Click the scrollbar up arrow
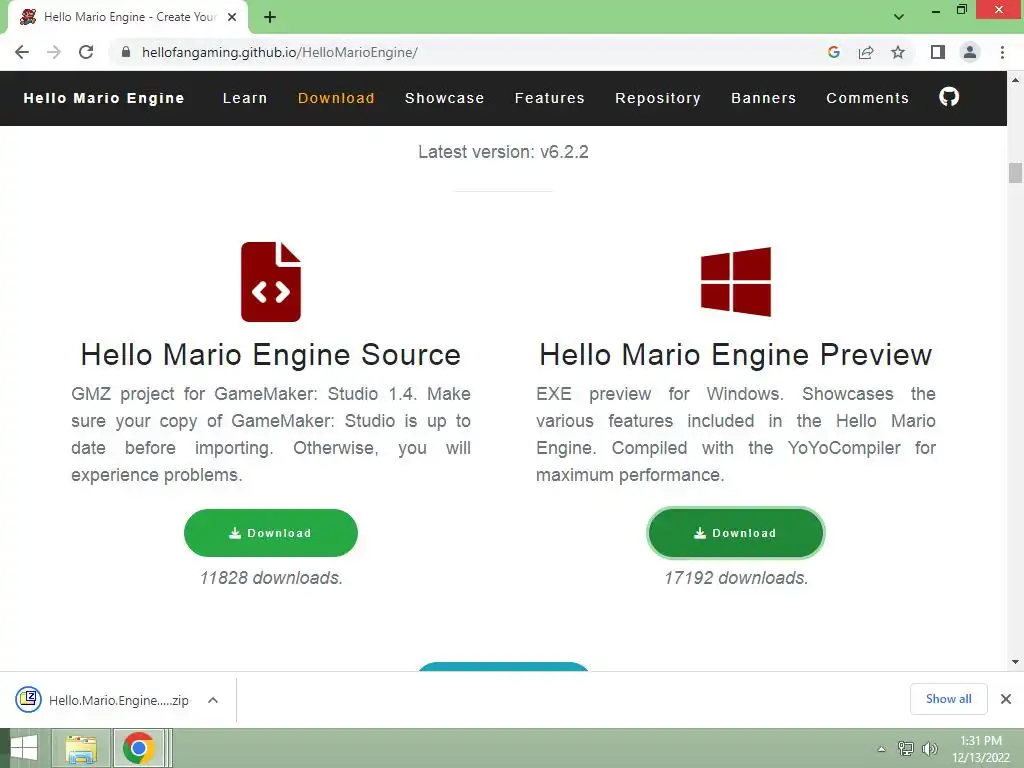This screenshot has height=768, width=1024. [x=1015, y=80]
